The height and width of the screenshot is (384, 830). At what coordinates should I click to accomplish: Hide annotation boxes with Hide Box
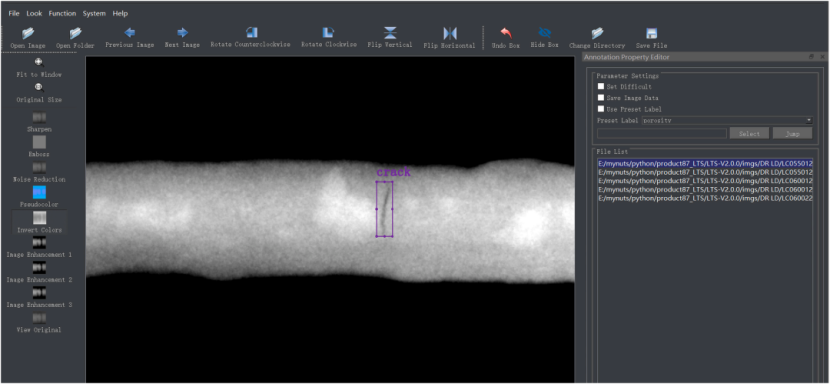pos(545,33)
